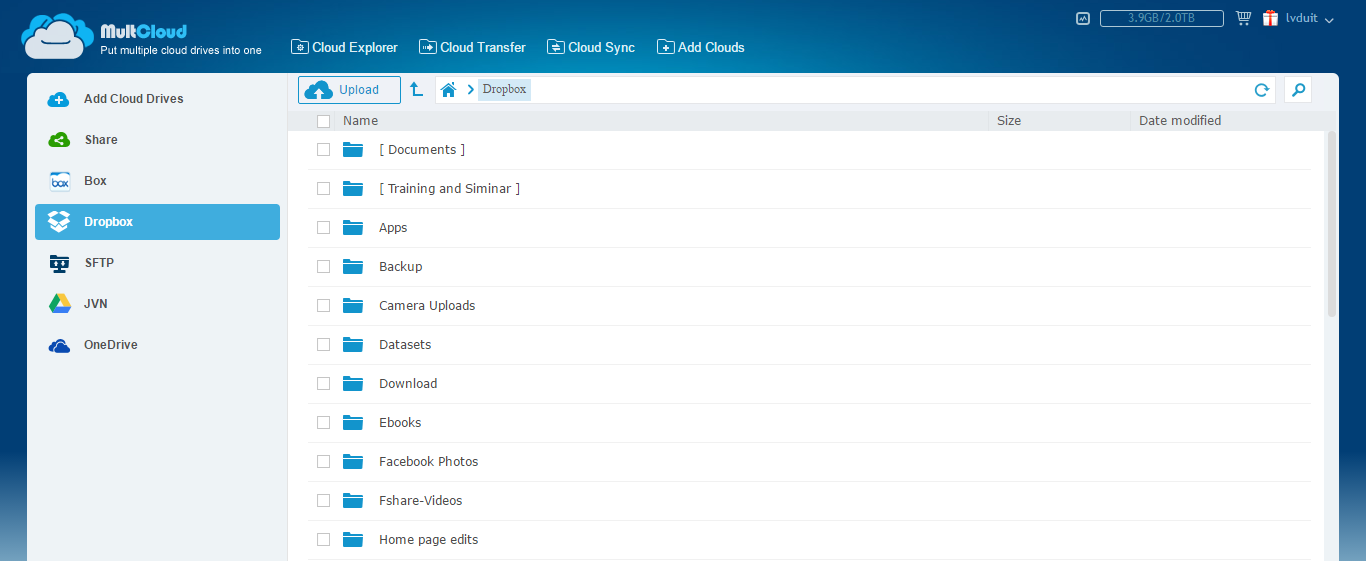Click the [ Training and Siminar ] folder icon

[353, 188]
